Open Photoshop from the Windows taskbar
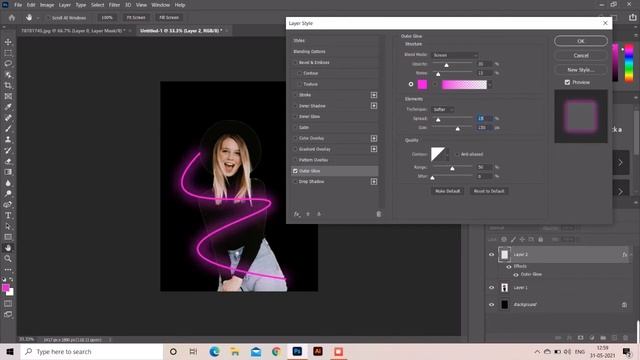Viewport: 640px width, 360px height. click(297, 351)
